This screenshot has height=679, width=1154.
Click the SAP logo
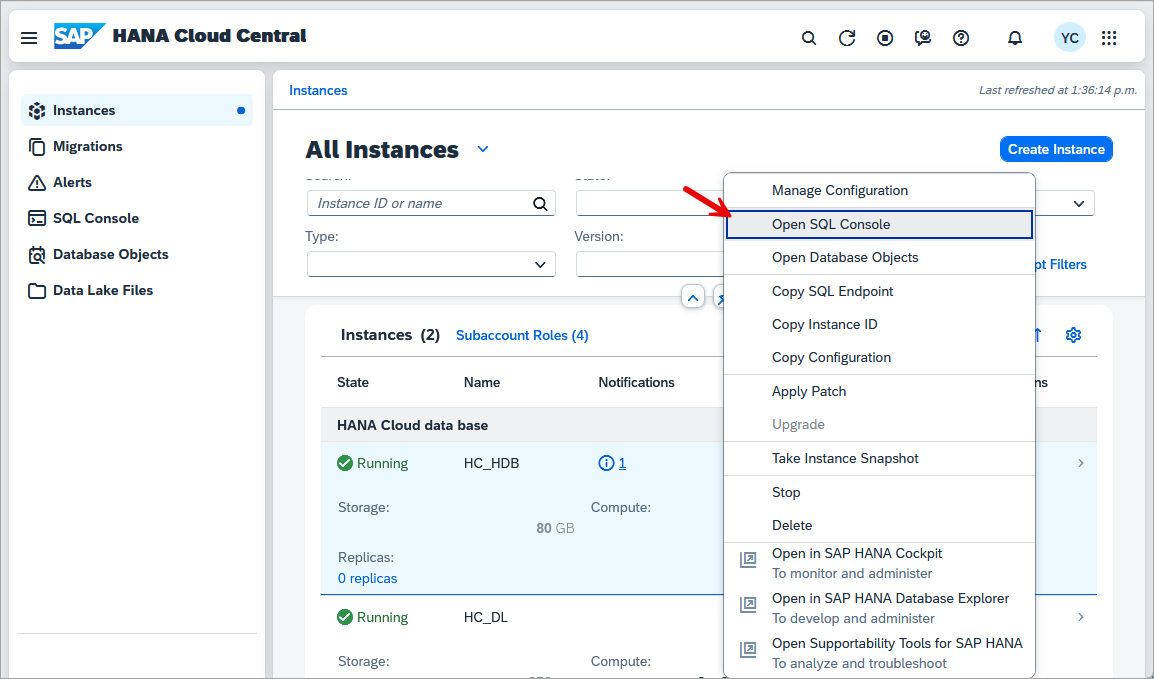[x=79, y=36]
